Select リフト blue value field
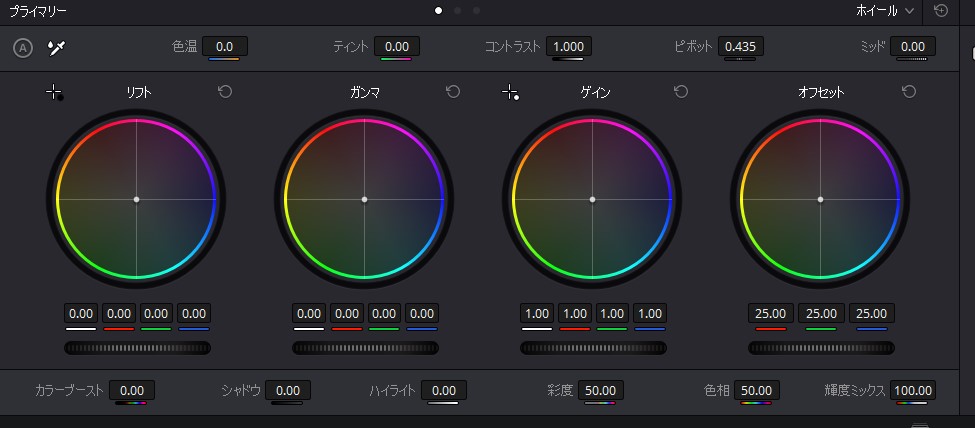The image size is (975, 428). (194, 314)
